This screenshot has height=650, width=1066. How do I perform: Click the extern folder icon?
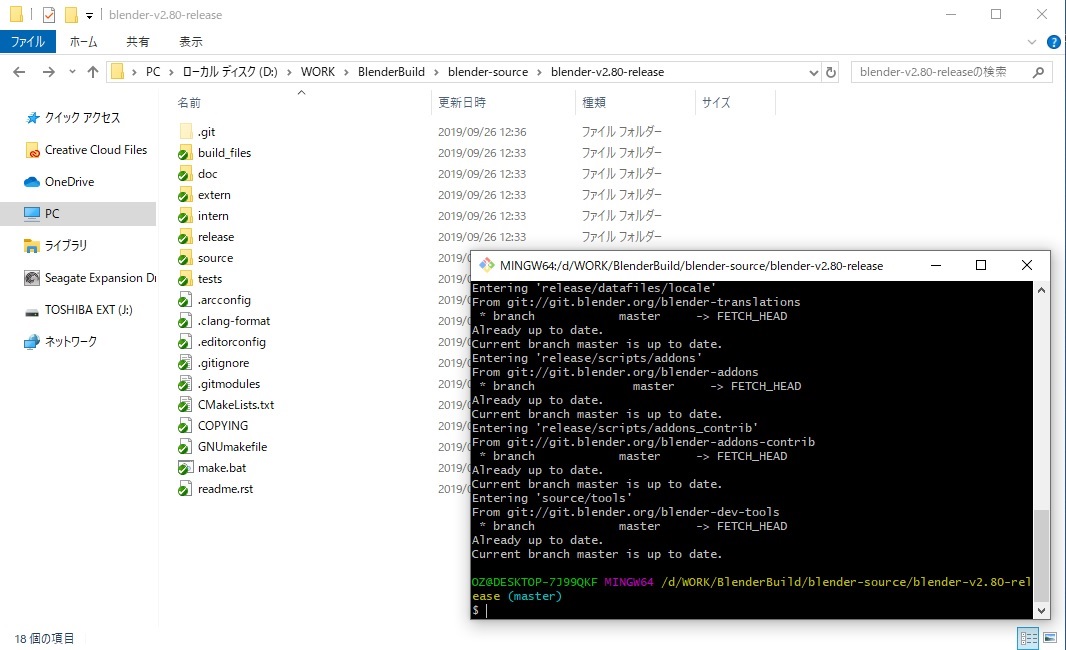185,195
